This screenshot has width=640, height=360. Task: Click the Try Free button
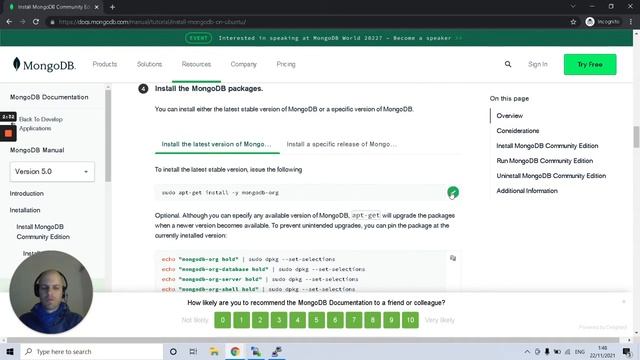coord(590,64)
